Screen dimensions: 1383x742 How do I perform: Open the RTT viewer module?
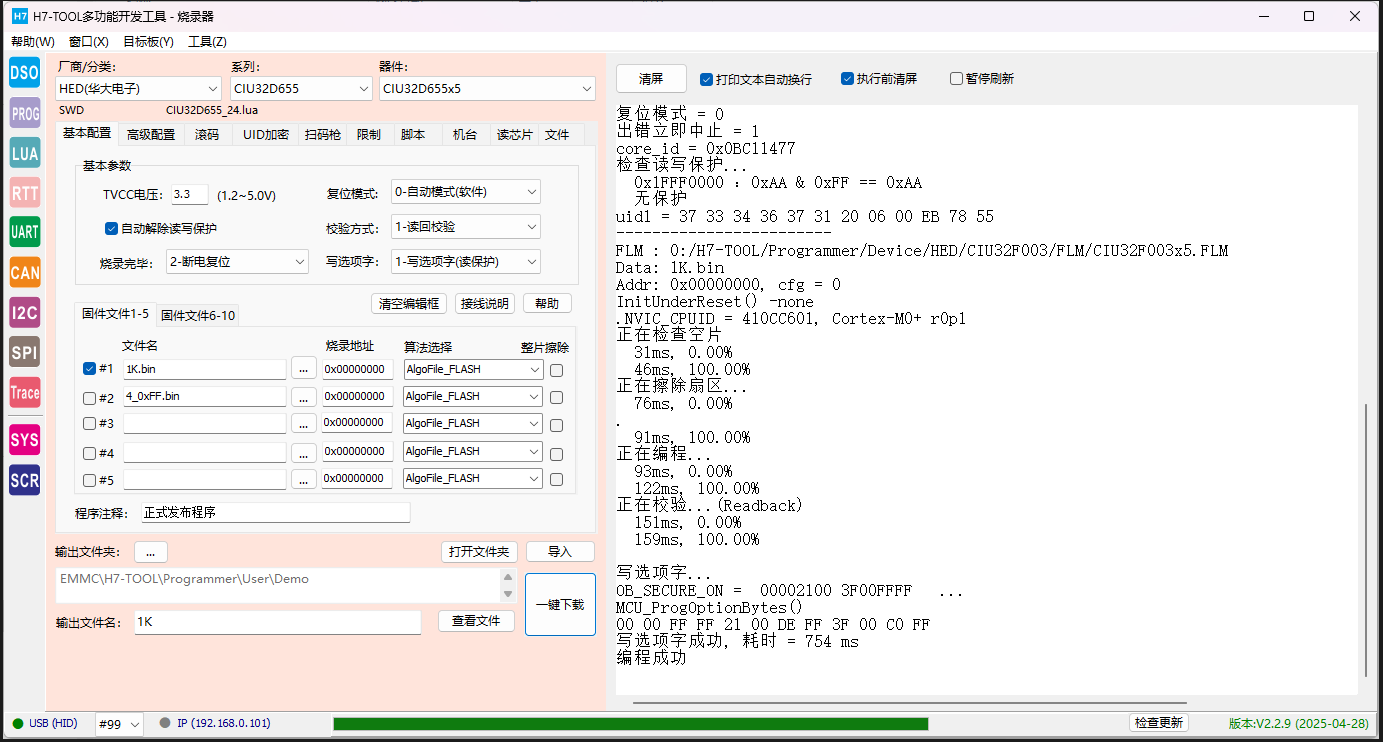point(24,192)
